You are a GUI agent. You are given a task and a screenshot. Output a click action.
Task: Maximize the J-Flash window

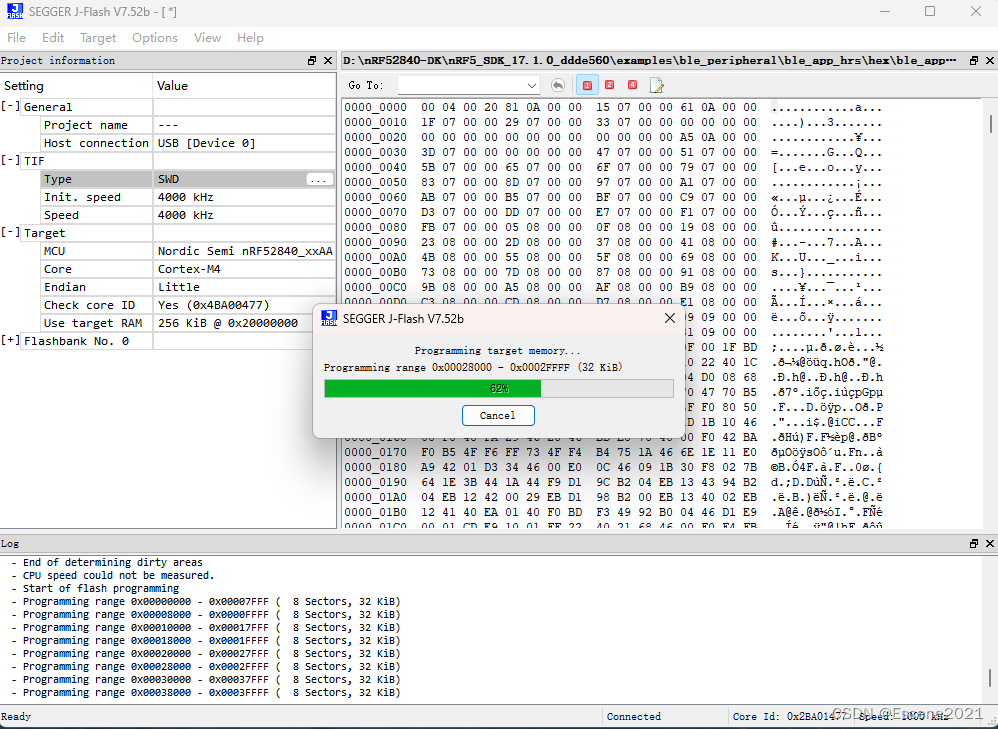tap(930, 11)
